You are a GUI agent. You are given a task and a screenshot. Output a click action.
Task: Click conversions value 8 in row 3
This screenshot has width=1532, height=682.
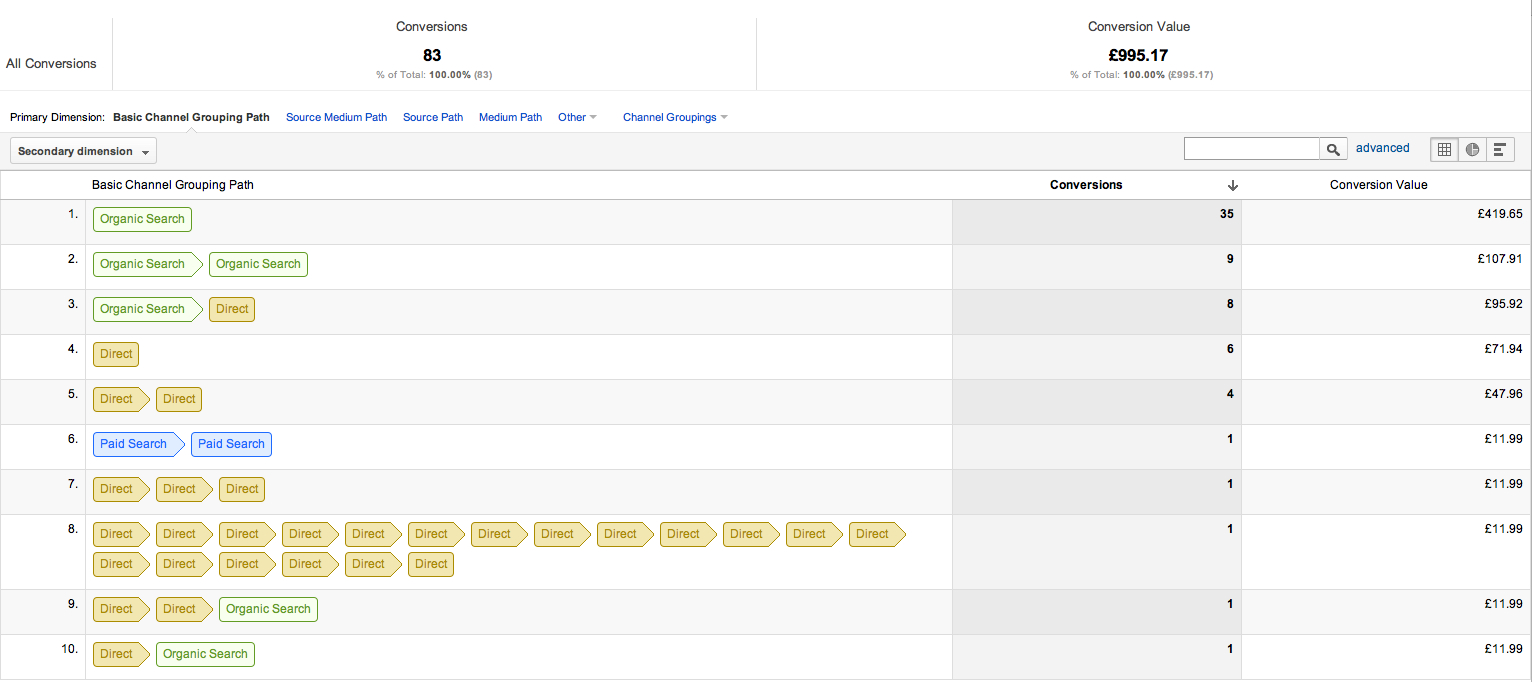tap(1230, 304)
